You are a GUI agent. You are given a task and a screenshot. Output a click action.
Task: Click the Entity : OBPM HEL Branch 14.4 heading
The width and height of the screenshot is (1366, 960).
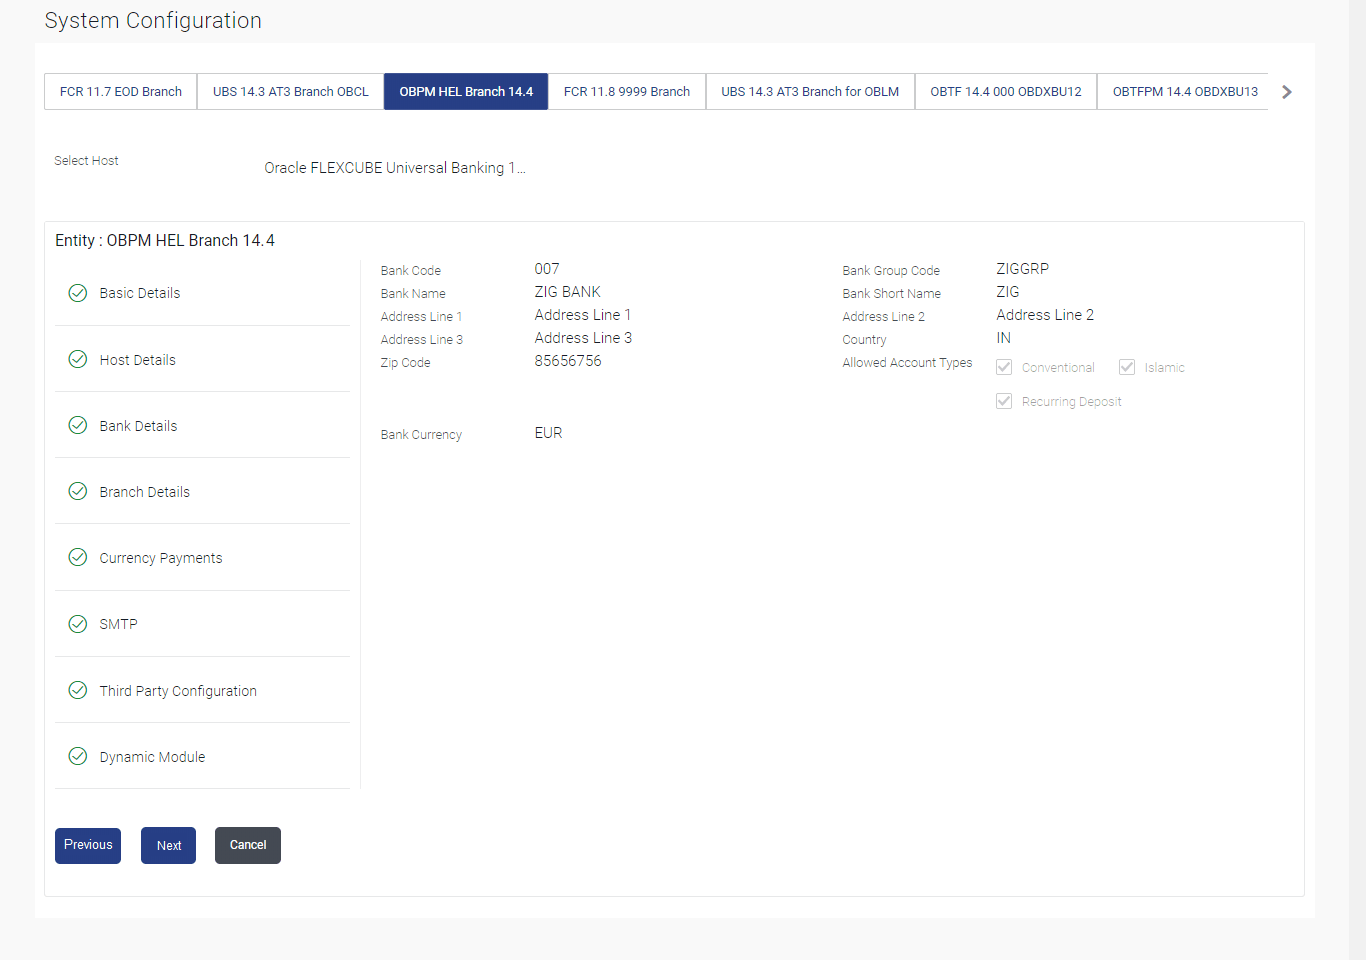(x=165, y=240)
